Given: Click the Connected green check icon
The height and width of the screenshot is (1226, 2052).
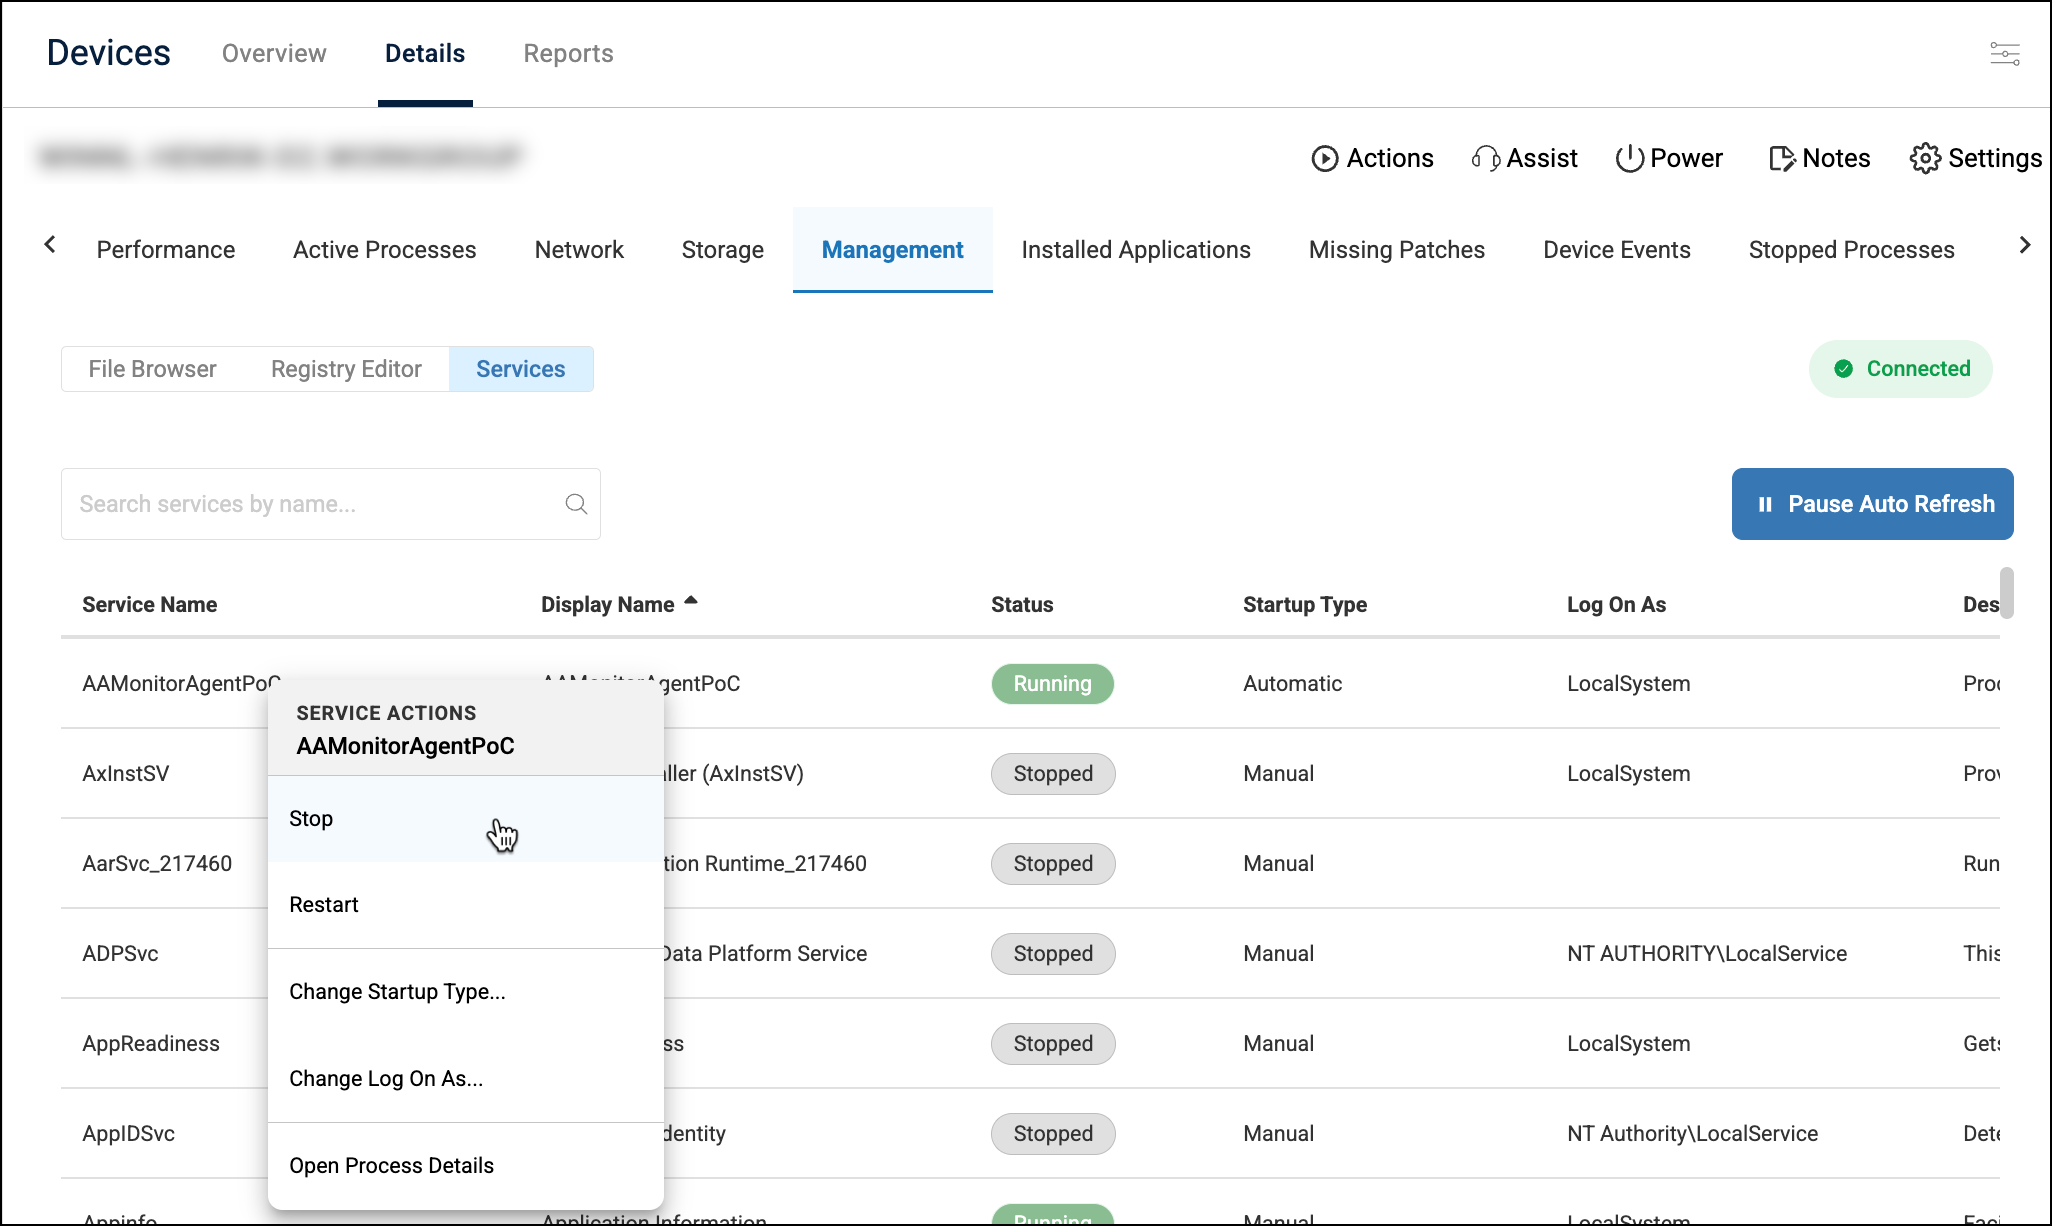Looking at the screenshot, I should 1844,369.
